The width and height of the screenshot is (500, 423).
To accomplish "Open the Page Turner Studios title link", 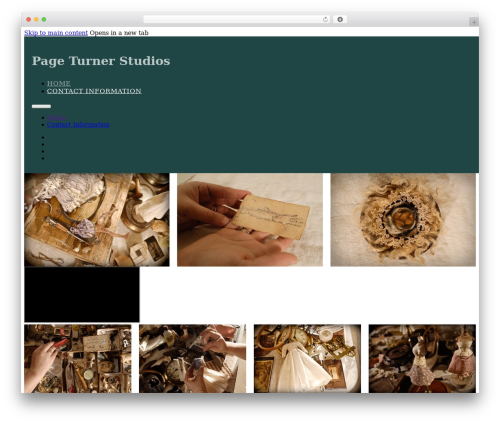I will (101, 61).
